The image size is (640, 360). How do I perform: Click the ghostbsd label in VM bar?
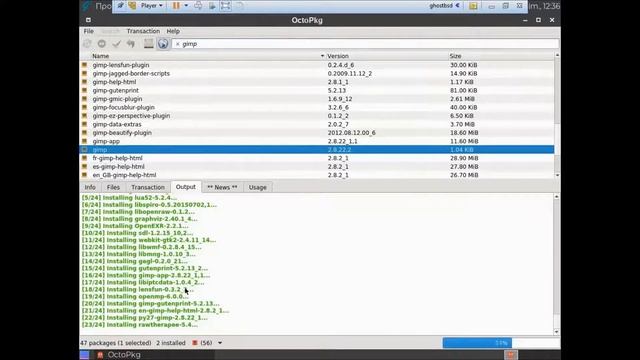pos(441,6)
